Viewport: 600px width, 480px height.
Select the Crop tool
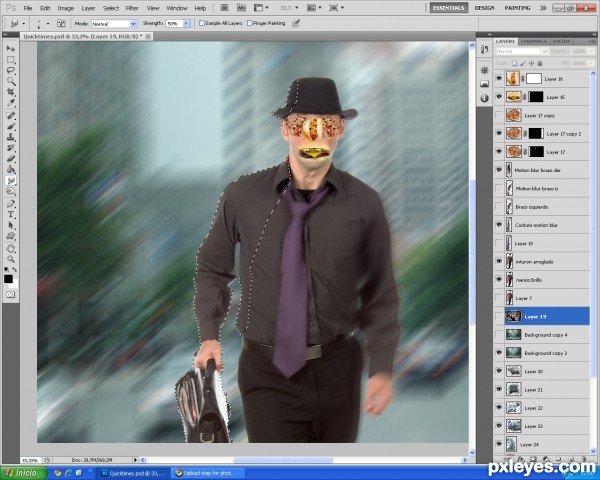pos(11,92)
